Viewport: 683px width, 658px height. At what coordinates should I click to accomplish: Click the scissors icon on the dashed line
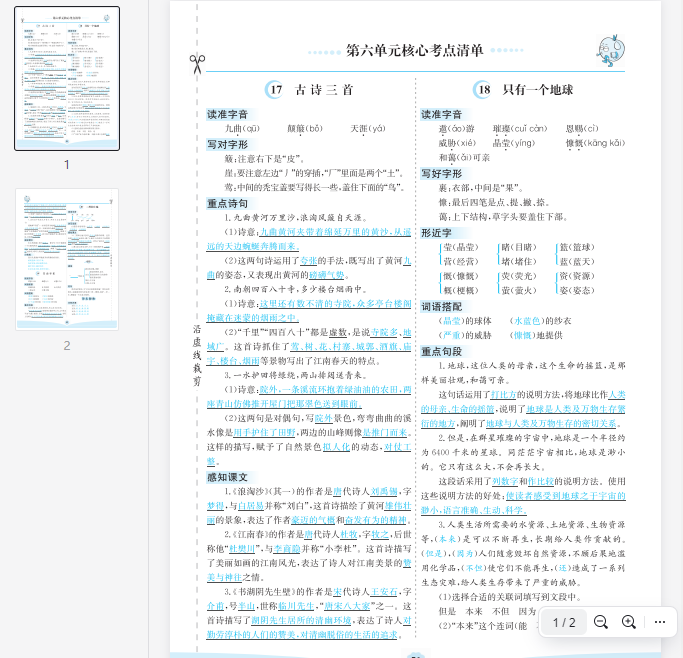pos(197,63)
